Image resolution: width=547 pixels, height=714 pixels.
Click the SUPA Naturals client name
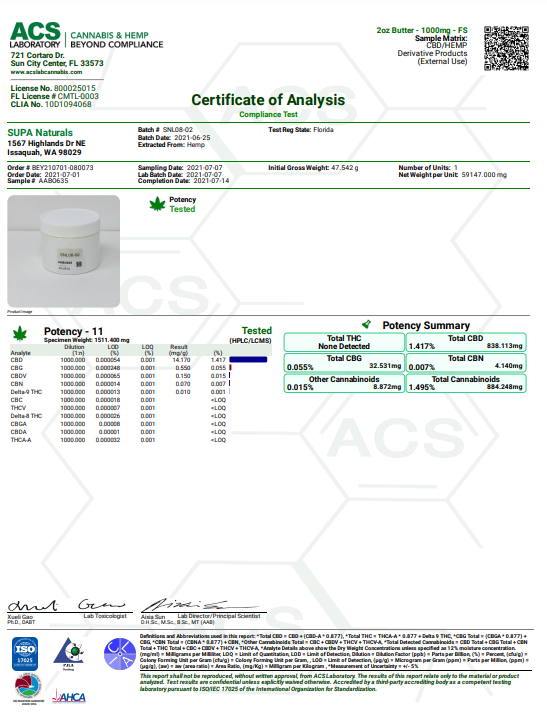[40, 133]
